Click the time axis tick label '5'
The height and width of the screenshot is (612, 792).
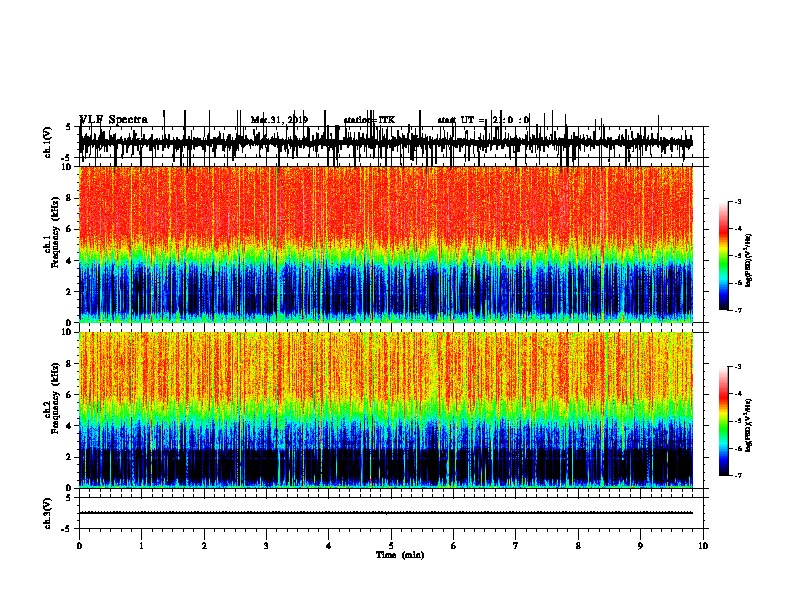click(x=391, y=546)
